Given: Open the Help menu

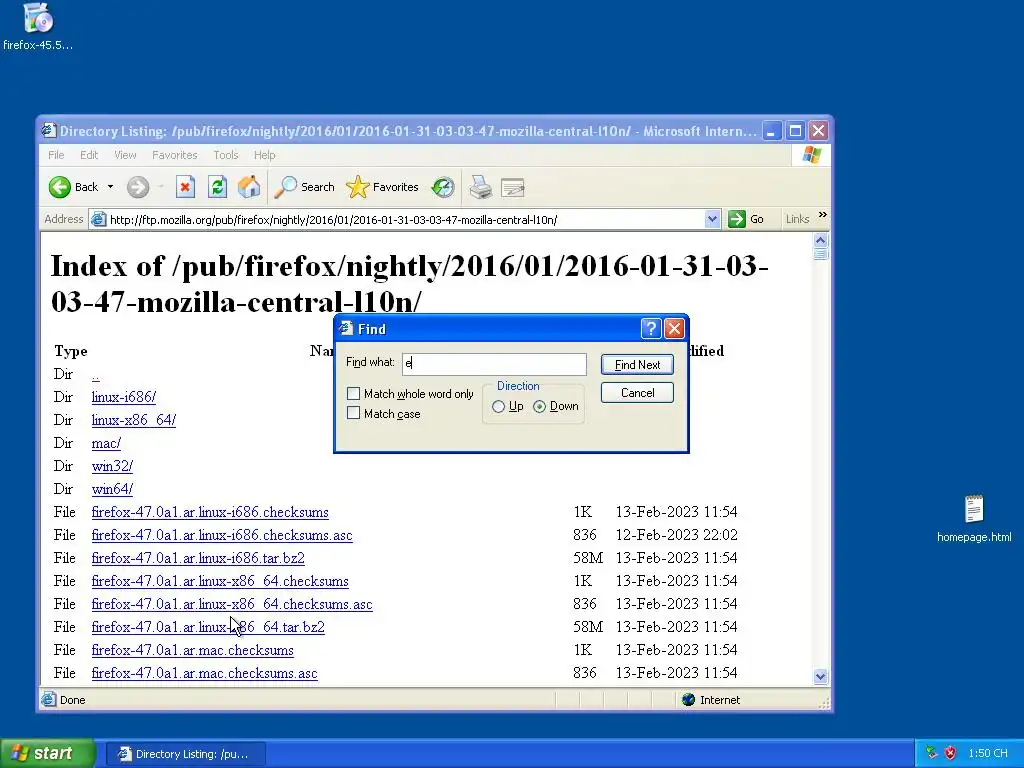Looking at the screenshot, I should point(264,155).
